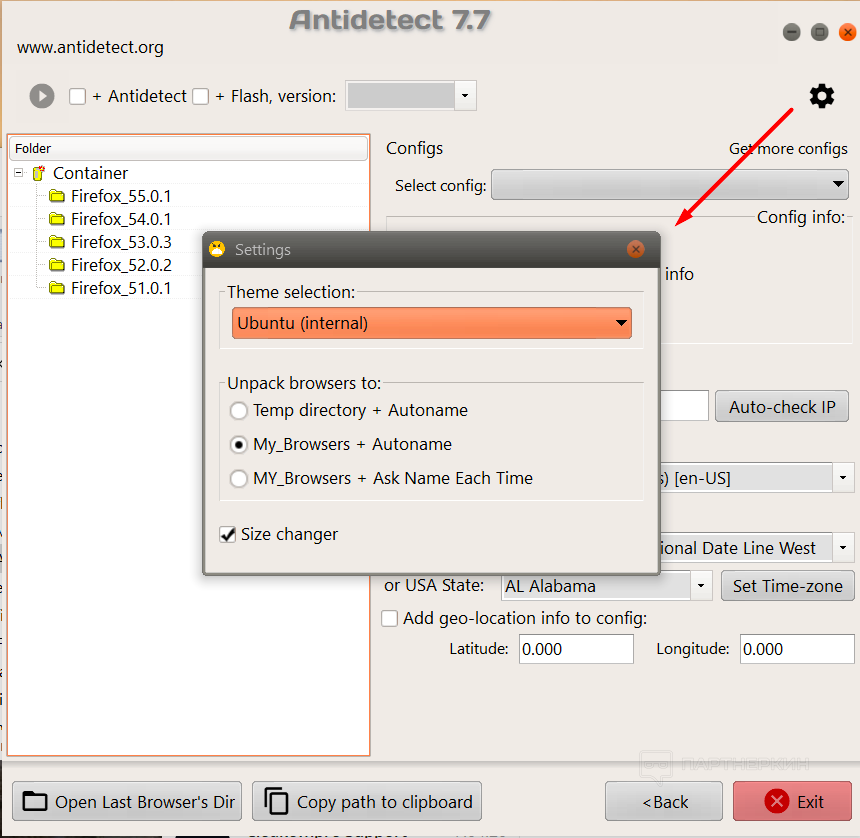Click the Settings dialog smiley icon

click(x=217, y=250)
